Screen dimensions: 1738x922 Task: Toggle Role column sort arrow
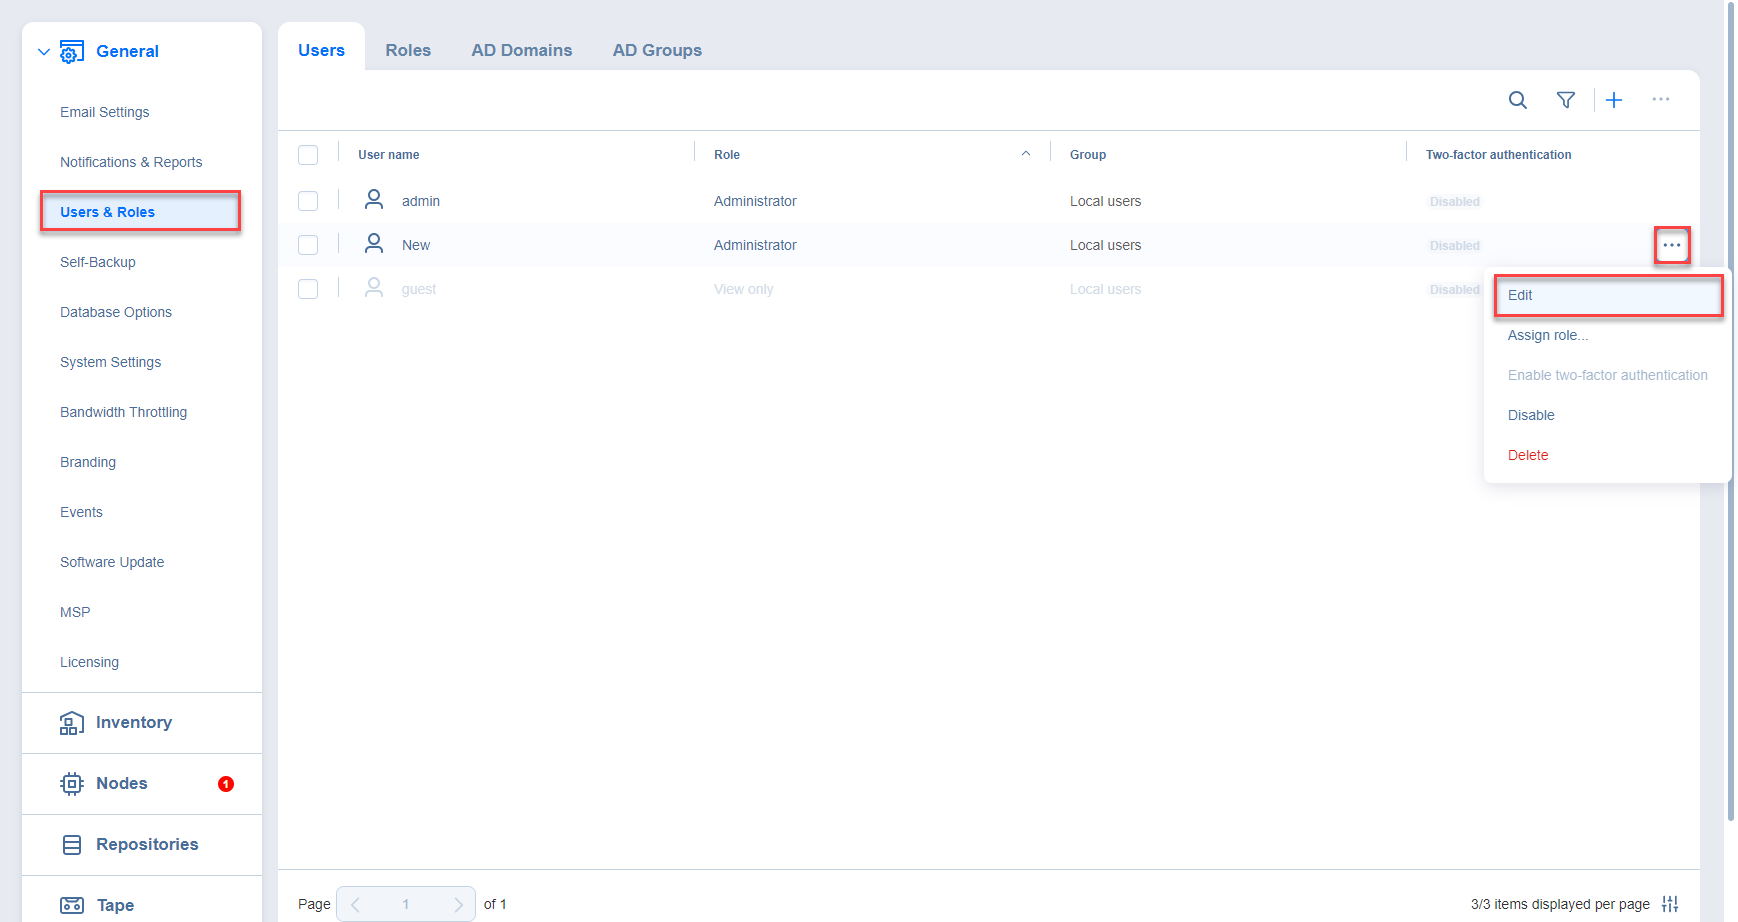(1025, 154)
